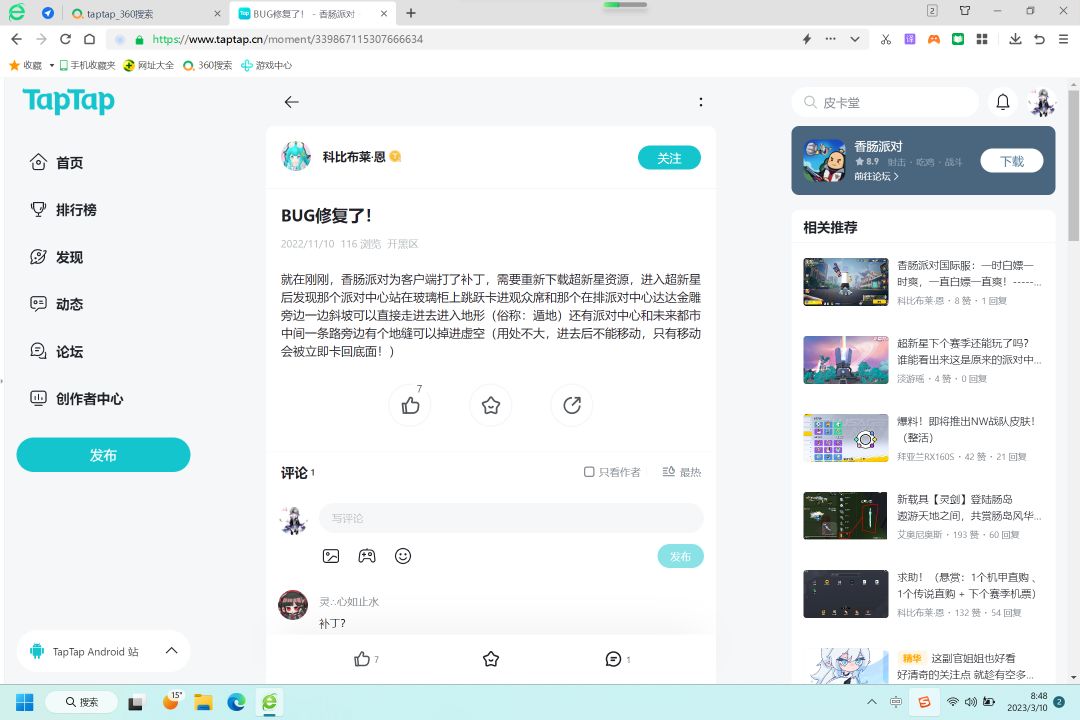Open the 动态 feed section

click(56, 304)
